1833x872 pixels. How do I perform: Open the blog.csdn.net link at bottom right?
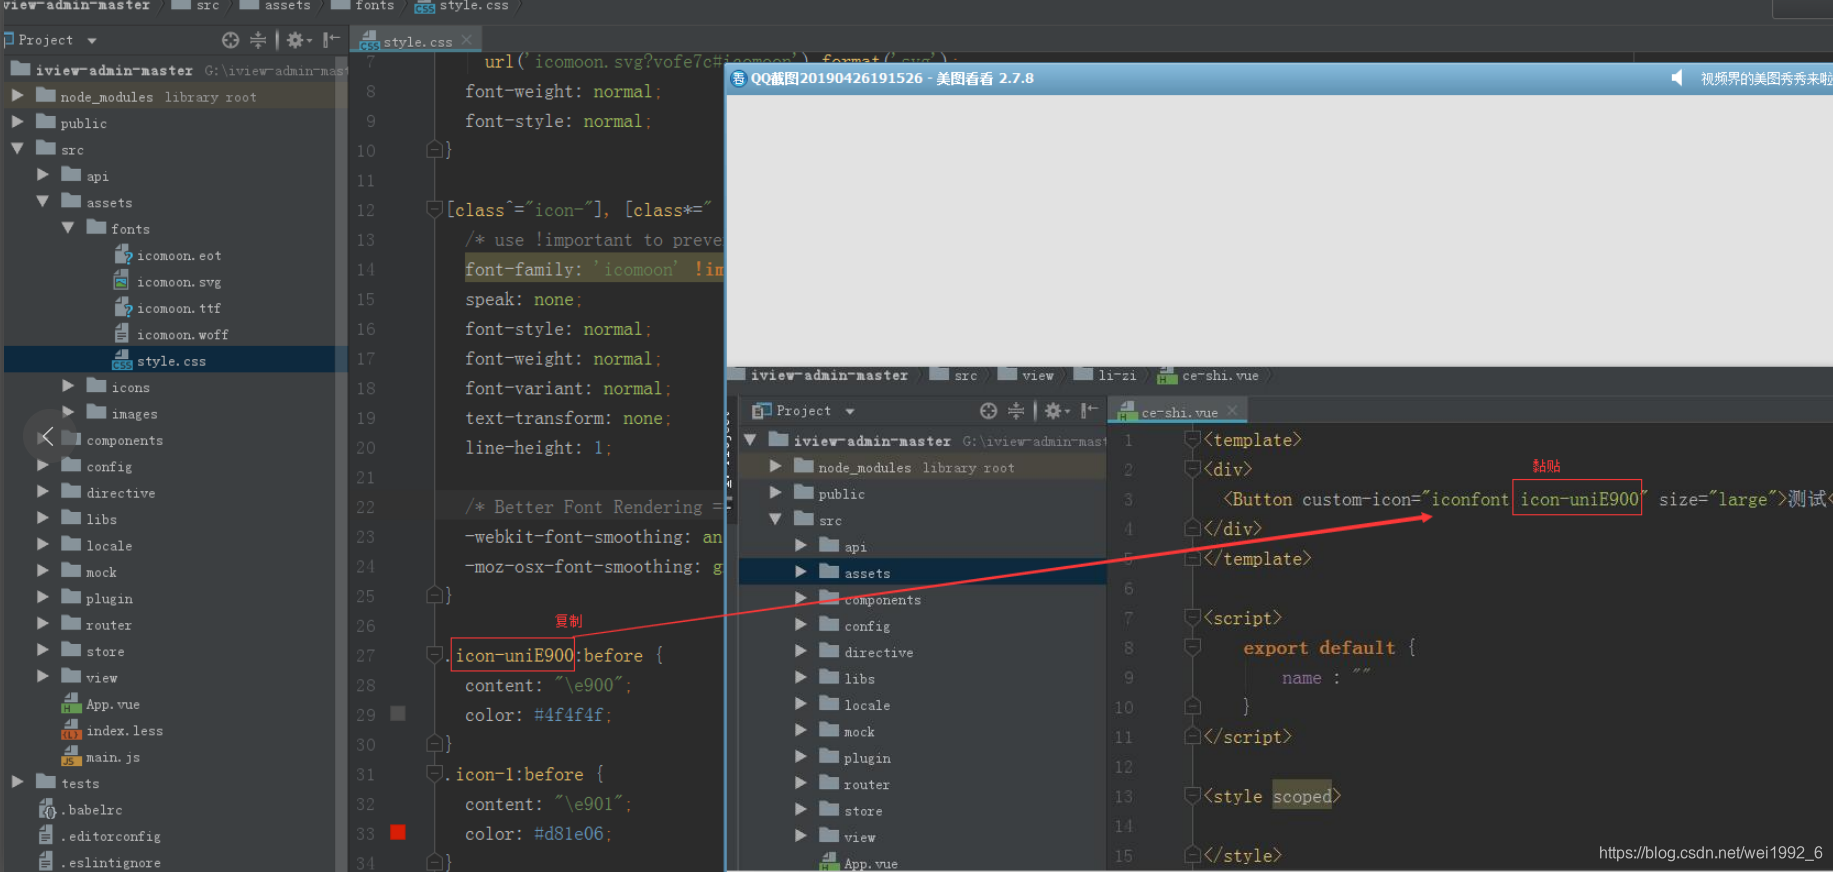(x=1710, y=852)
